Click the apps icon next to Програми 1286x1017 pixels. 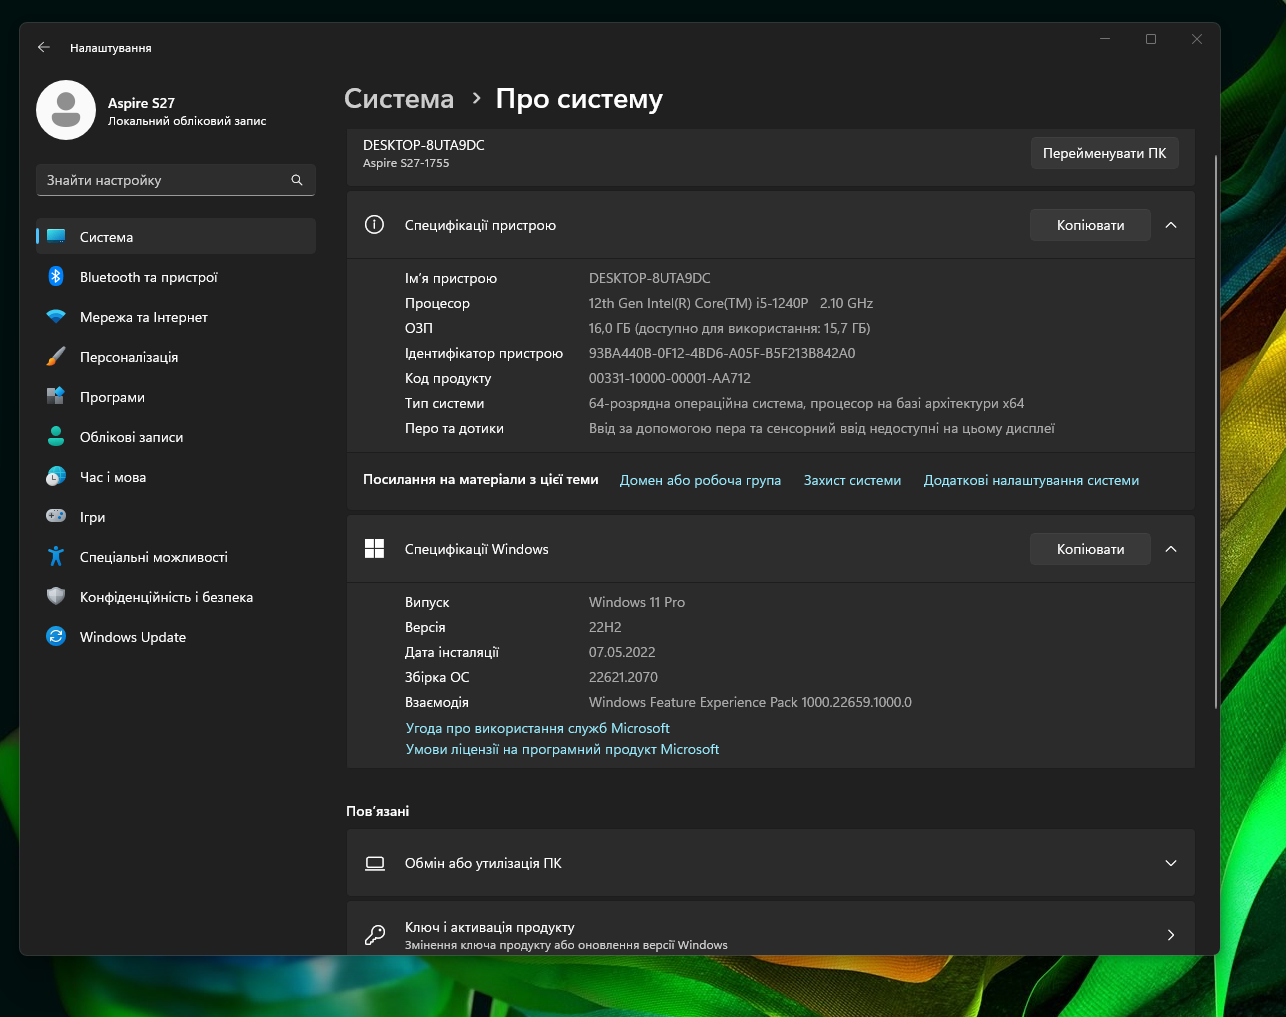[x=56, y=397]
